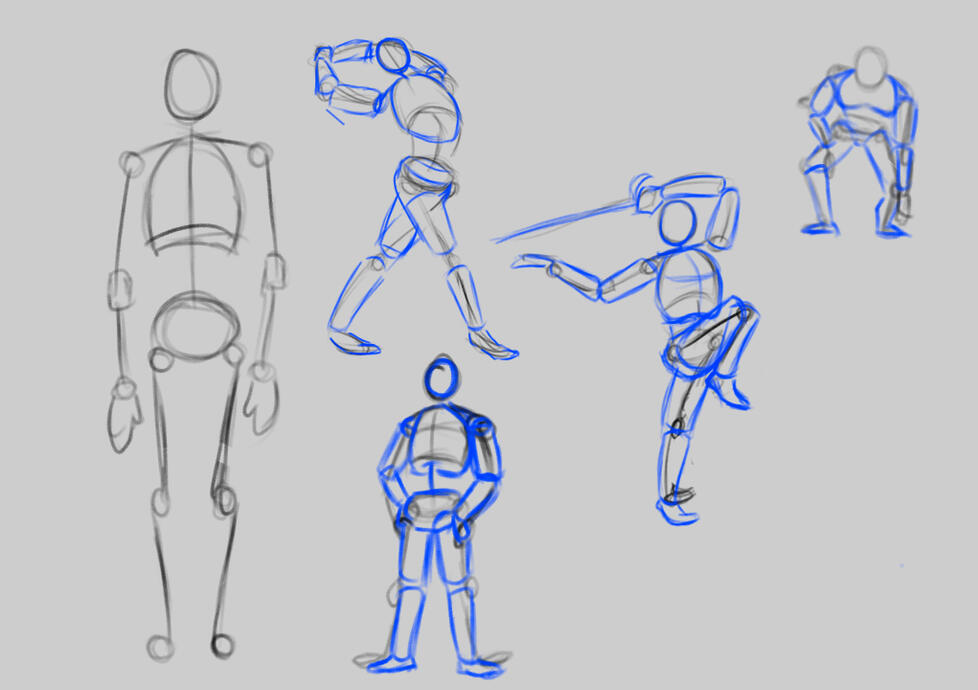Click the grey mannequin's ribcage shape
This screenshot has width=978, height=690.
click(x=191, y=193)
